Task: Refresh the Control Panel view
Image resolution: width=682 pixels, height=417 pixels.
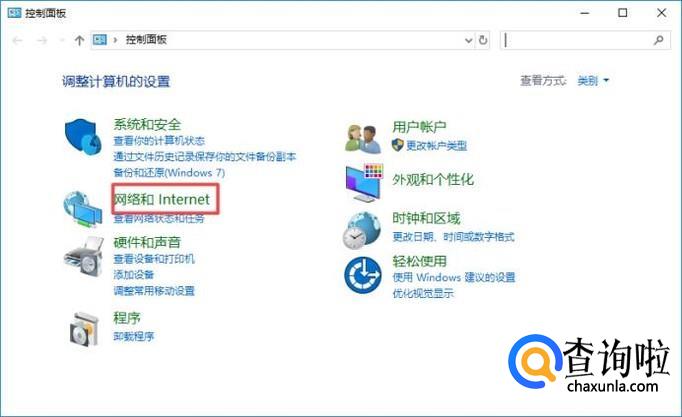Action: click(483, 40)
